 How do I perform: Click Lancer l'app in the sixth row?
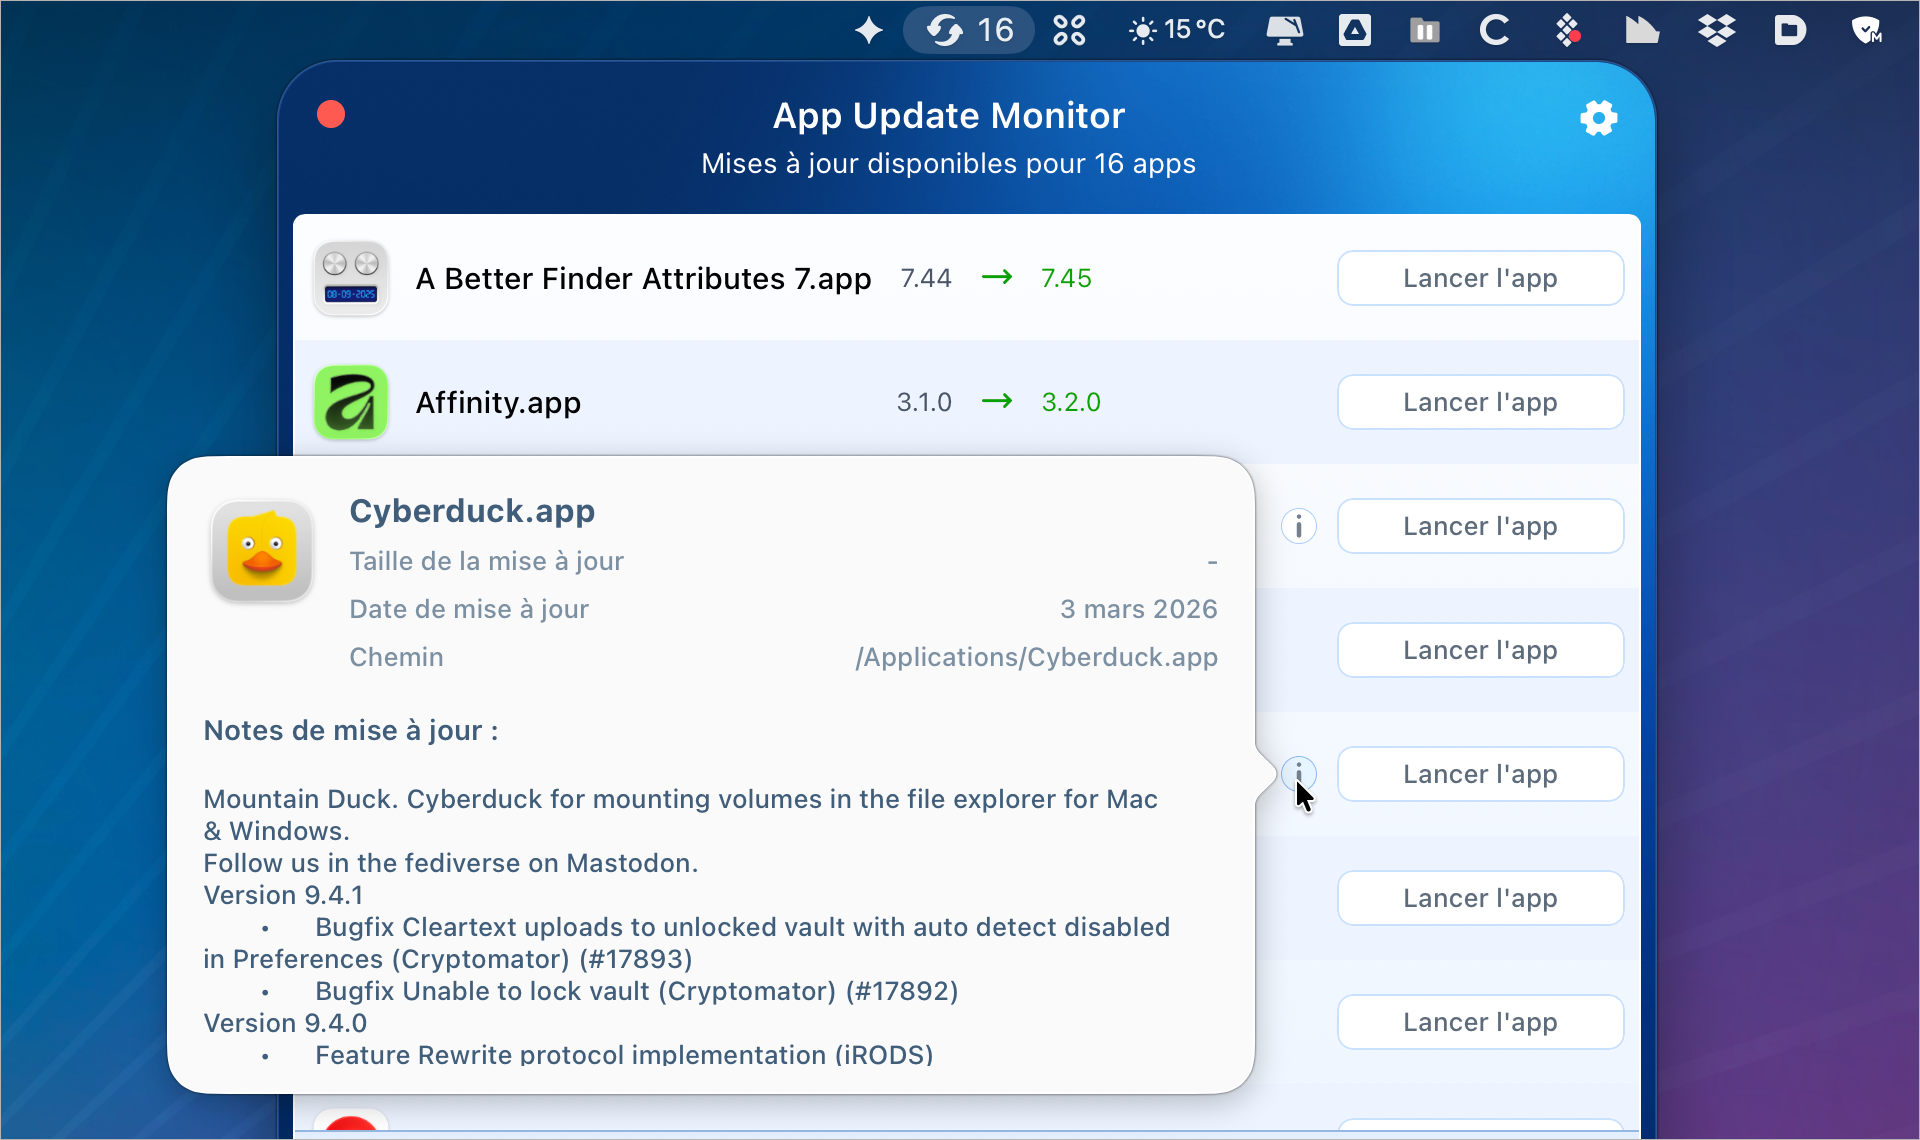pyautogui.click(x=1480, y=898)
